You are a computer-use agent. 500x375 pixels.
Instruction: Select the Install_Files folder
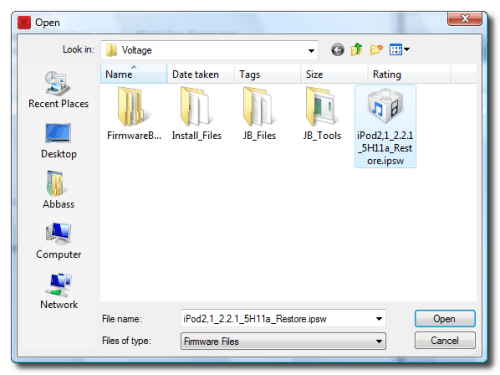point(196,113)
